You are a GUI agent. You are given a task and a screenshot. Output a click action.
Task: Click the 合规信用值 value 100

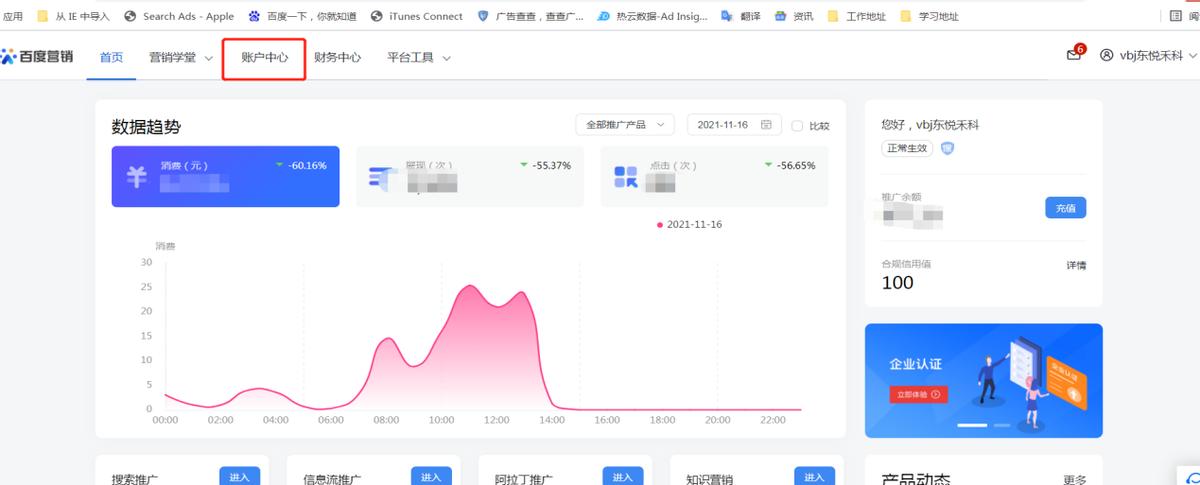[x=897, y=283]
